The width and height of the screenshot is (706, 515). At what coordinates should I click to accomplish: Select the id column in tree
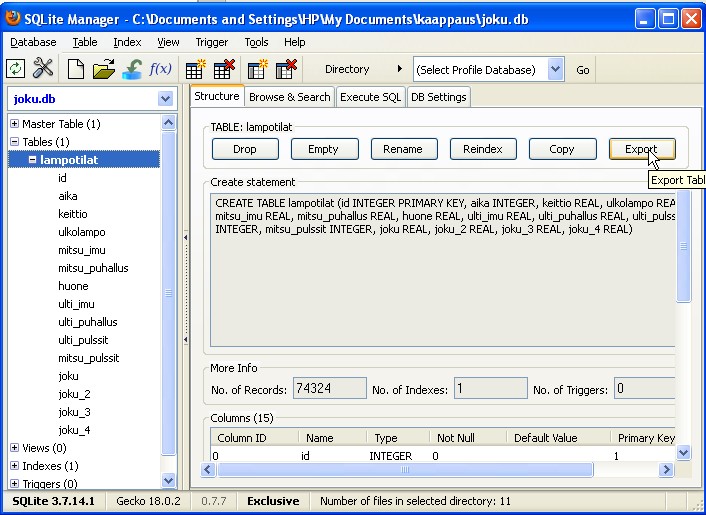click(62, 178)
